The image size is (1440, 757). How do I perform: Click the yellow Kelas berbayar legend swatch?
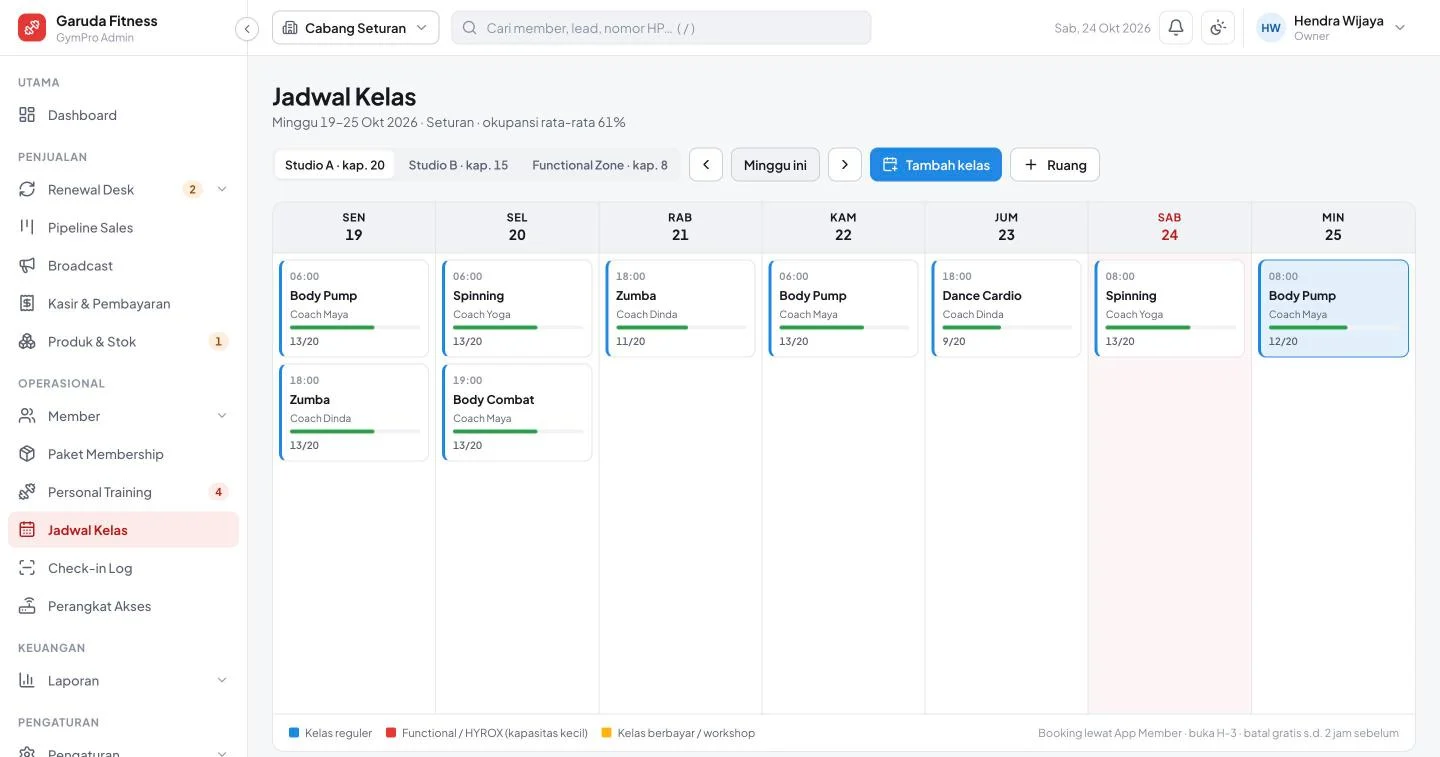(x=607, y=733)
